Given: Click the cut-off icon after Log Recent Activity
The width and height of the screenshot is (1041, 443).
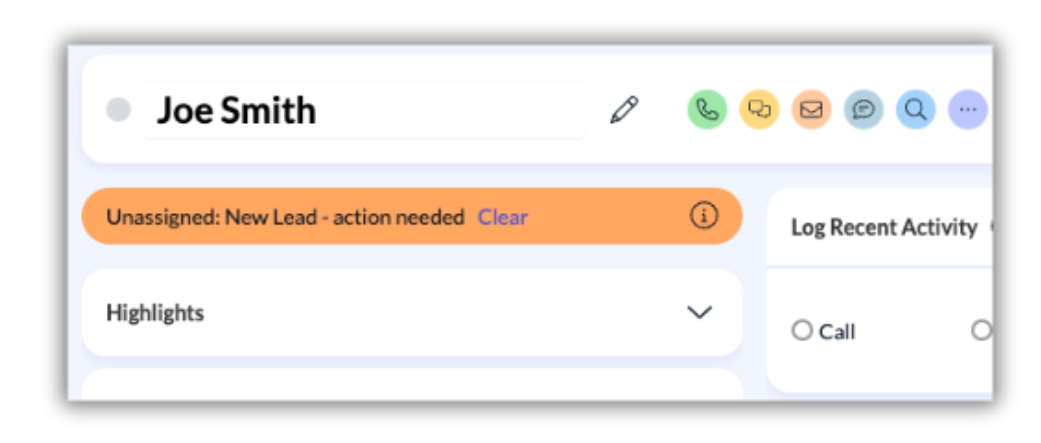Looking at the screenshot, I should click(991, 228).
